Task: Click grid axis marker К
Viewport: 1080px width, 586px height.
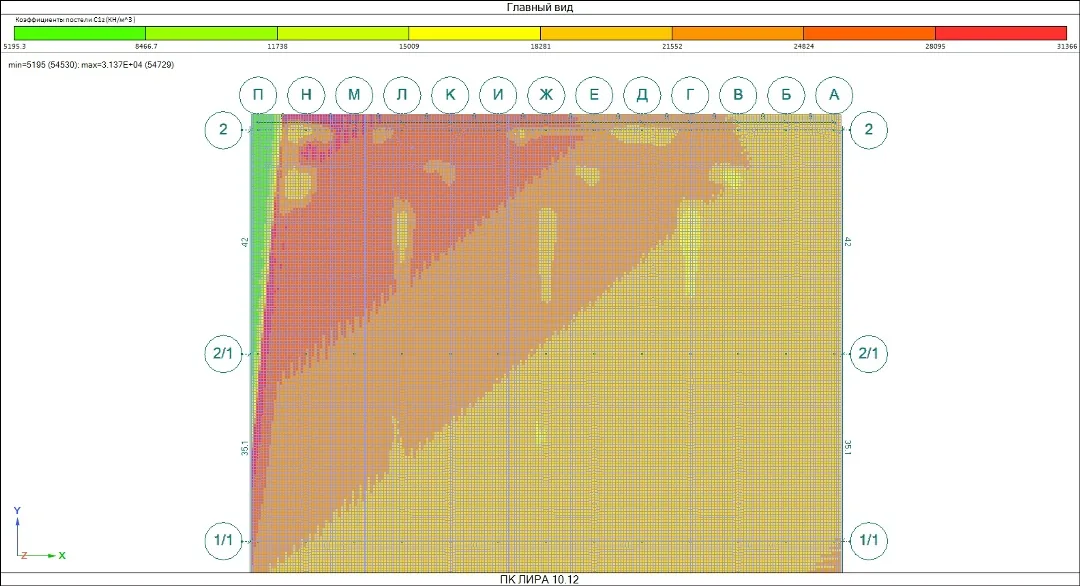Action: point(450,95)
